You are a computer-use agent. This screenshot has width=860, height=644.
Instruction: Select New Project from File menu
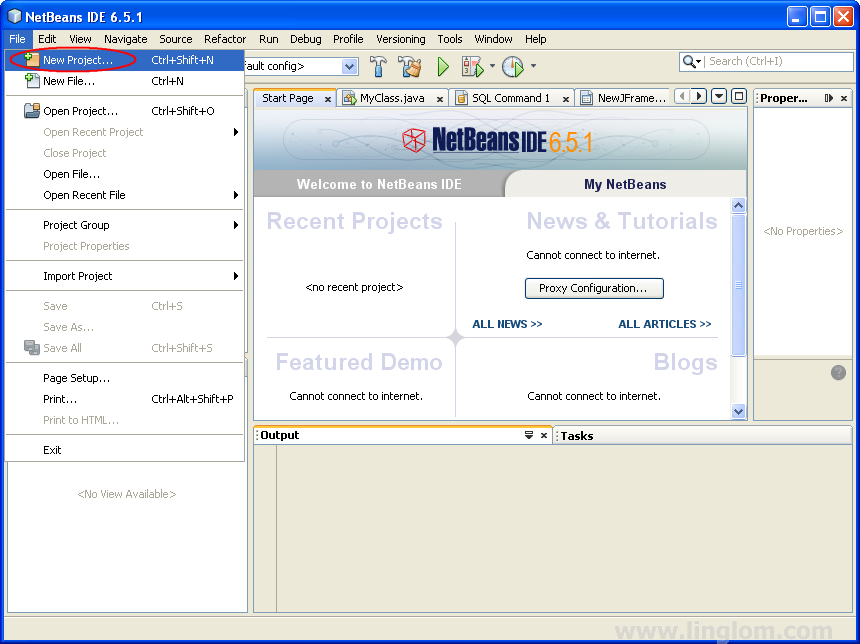coord(125,60)
